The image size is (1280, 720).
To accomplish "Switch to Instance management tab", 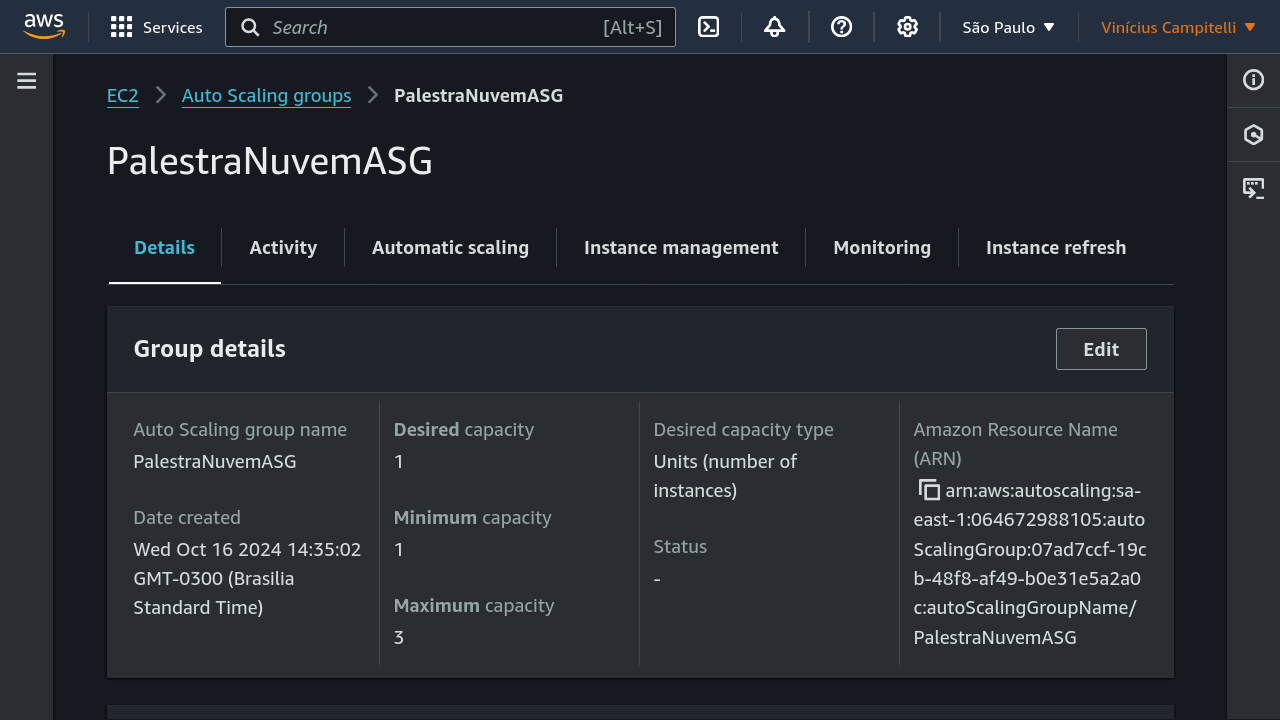I will [681, 248].
